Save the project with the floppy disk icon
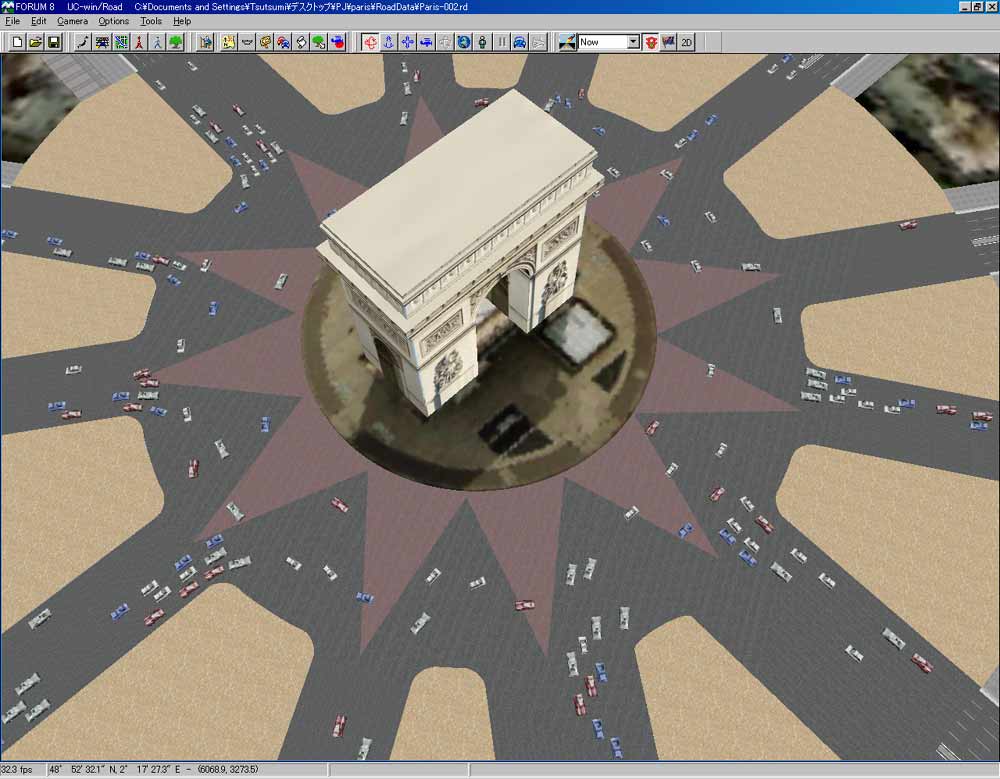Viewport: 1000px width, 779px height. coord(54,42)
